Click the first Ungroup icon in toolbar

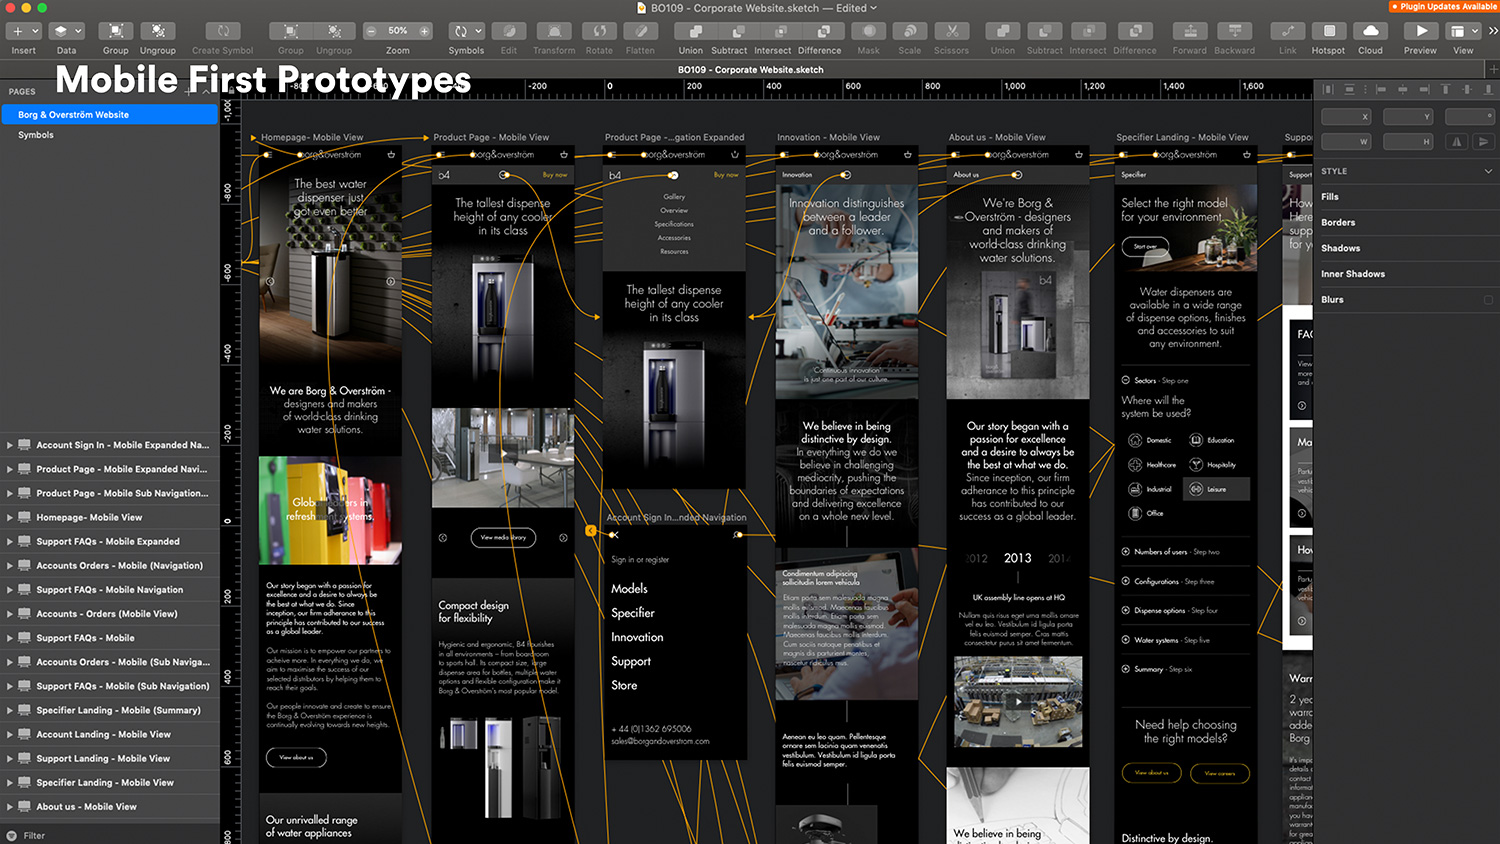pos(157,32)
